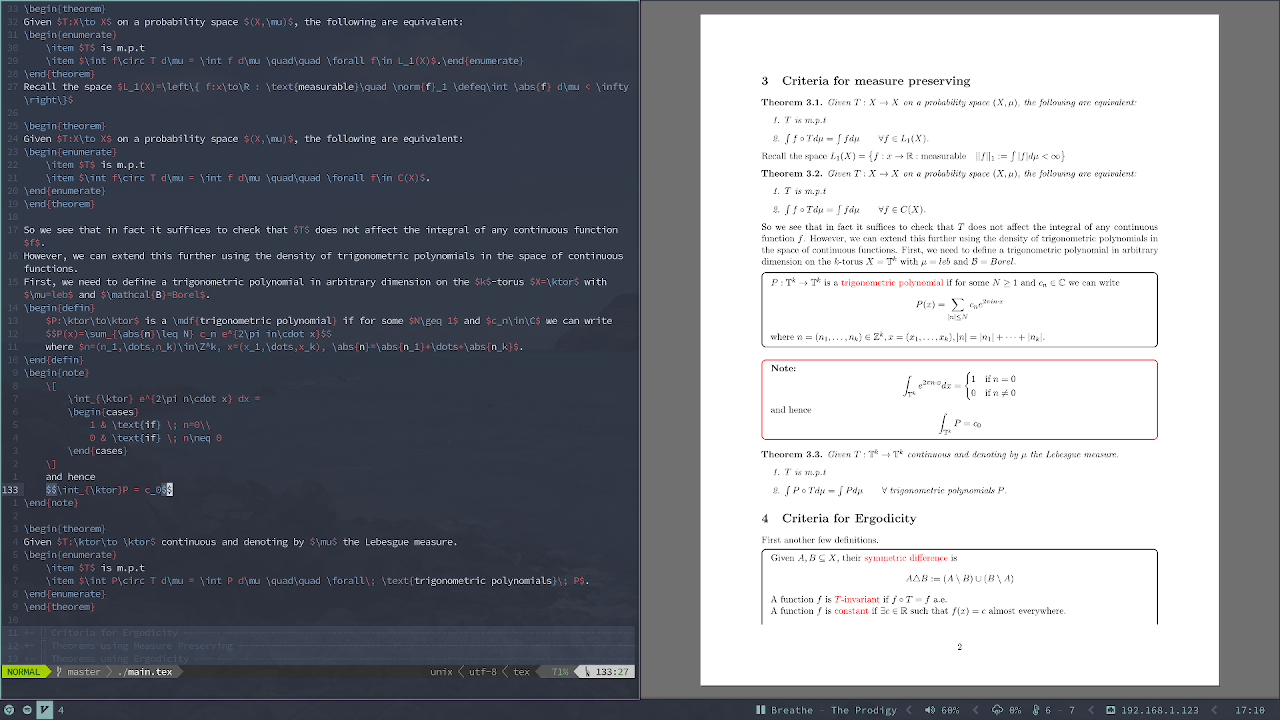Click the \begin{cases} line in editor
The image size is (1280, 720).
point(103,412)
